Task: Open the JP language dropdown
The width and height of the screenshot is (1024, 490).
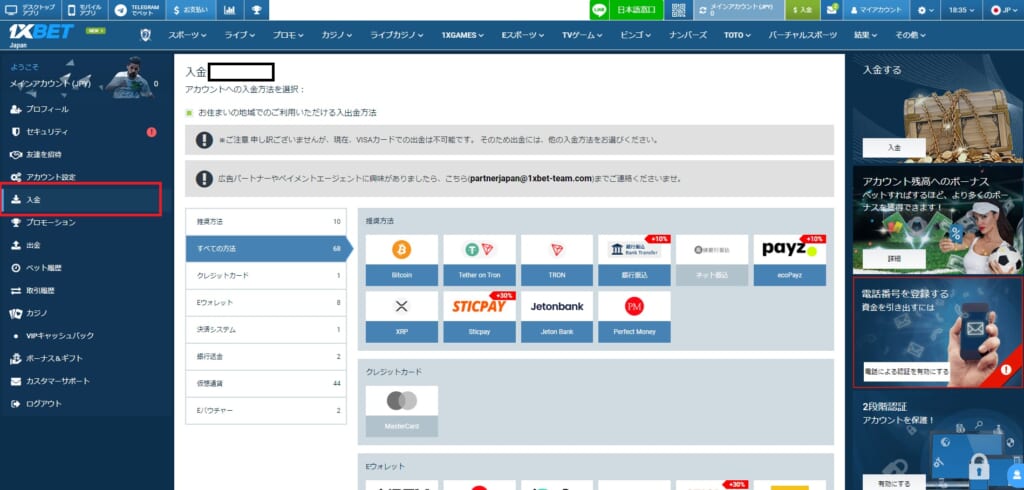Action: pyautogui.click(x=1004, y=10)
